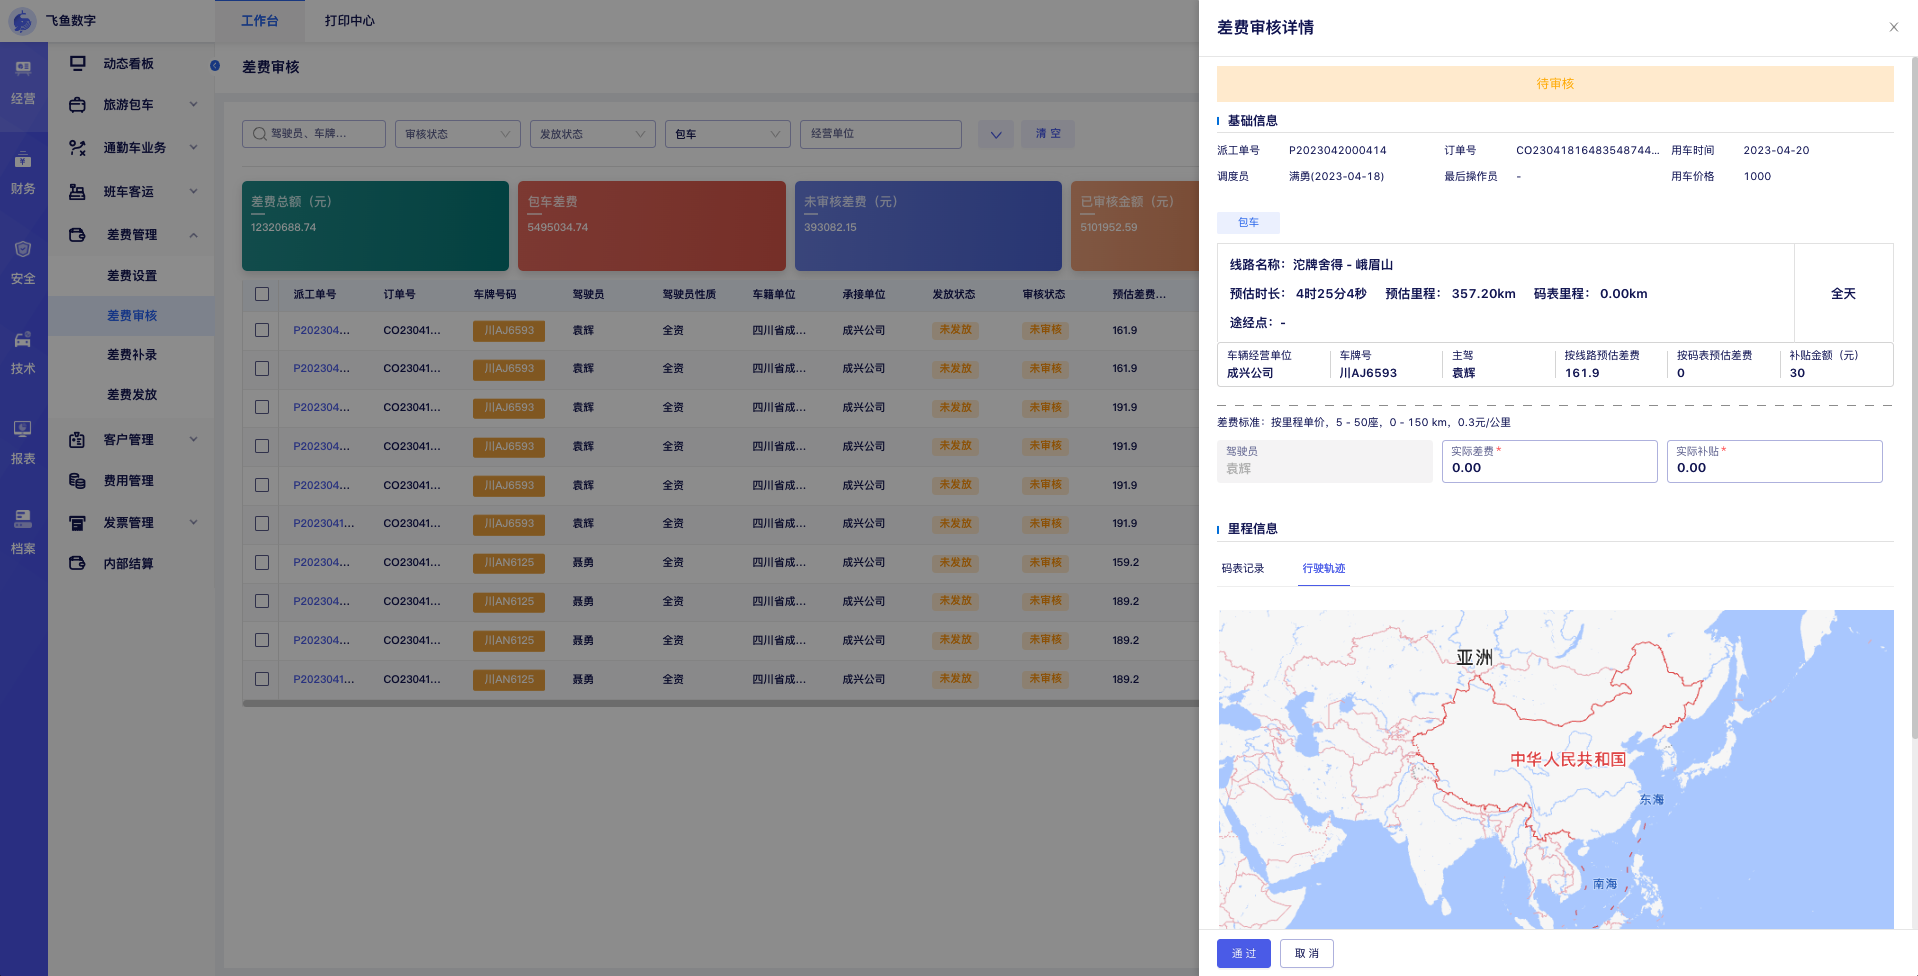Click the 通过 approve button

click(x=1243, y=953)
